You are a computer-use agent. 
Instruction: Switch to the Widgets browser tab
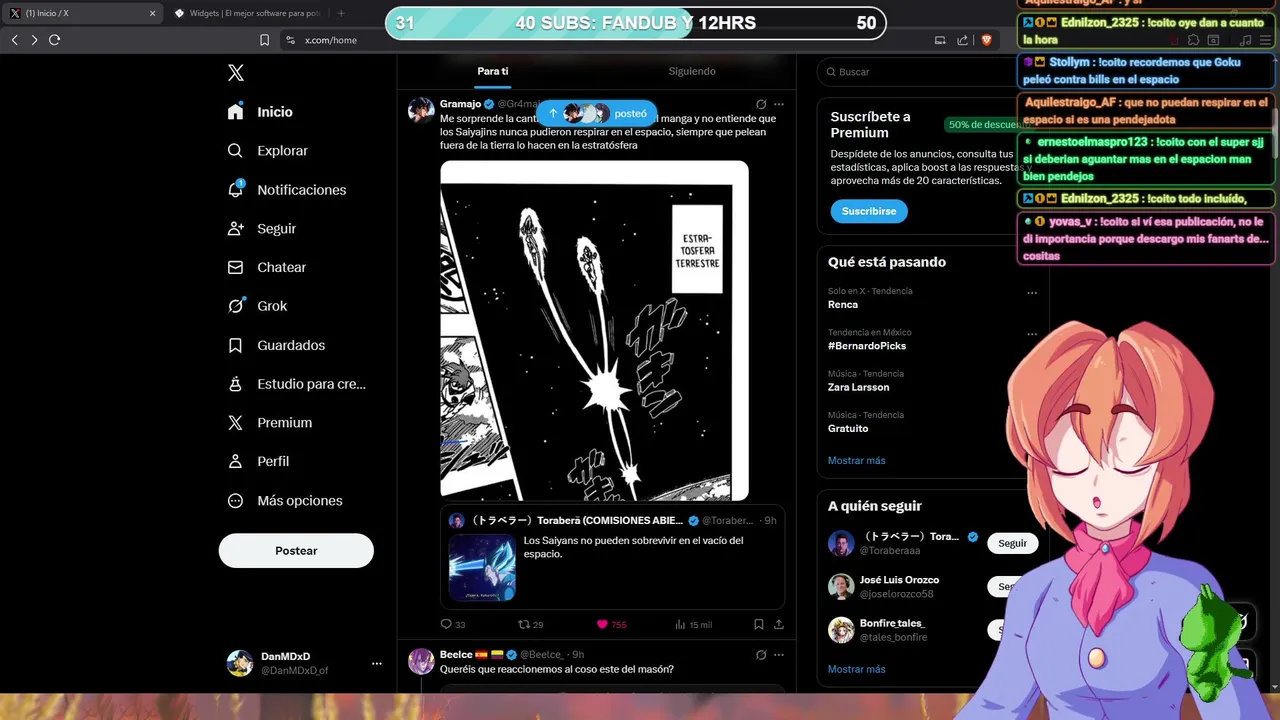247,13
